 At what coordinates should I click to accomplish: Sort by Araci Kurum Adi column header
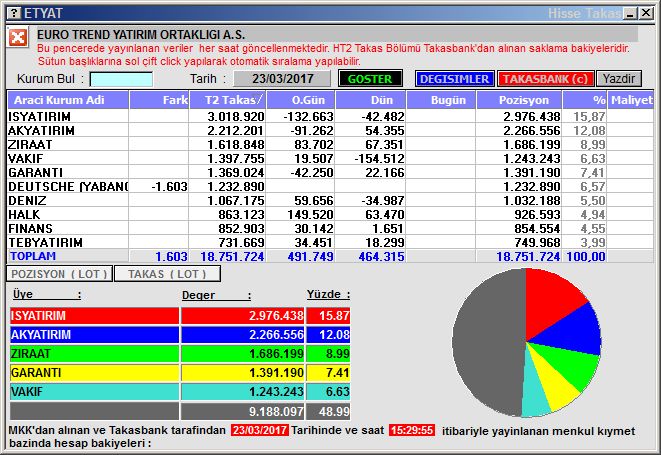68,100
